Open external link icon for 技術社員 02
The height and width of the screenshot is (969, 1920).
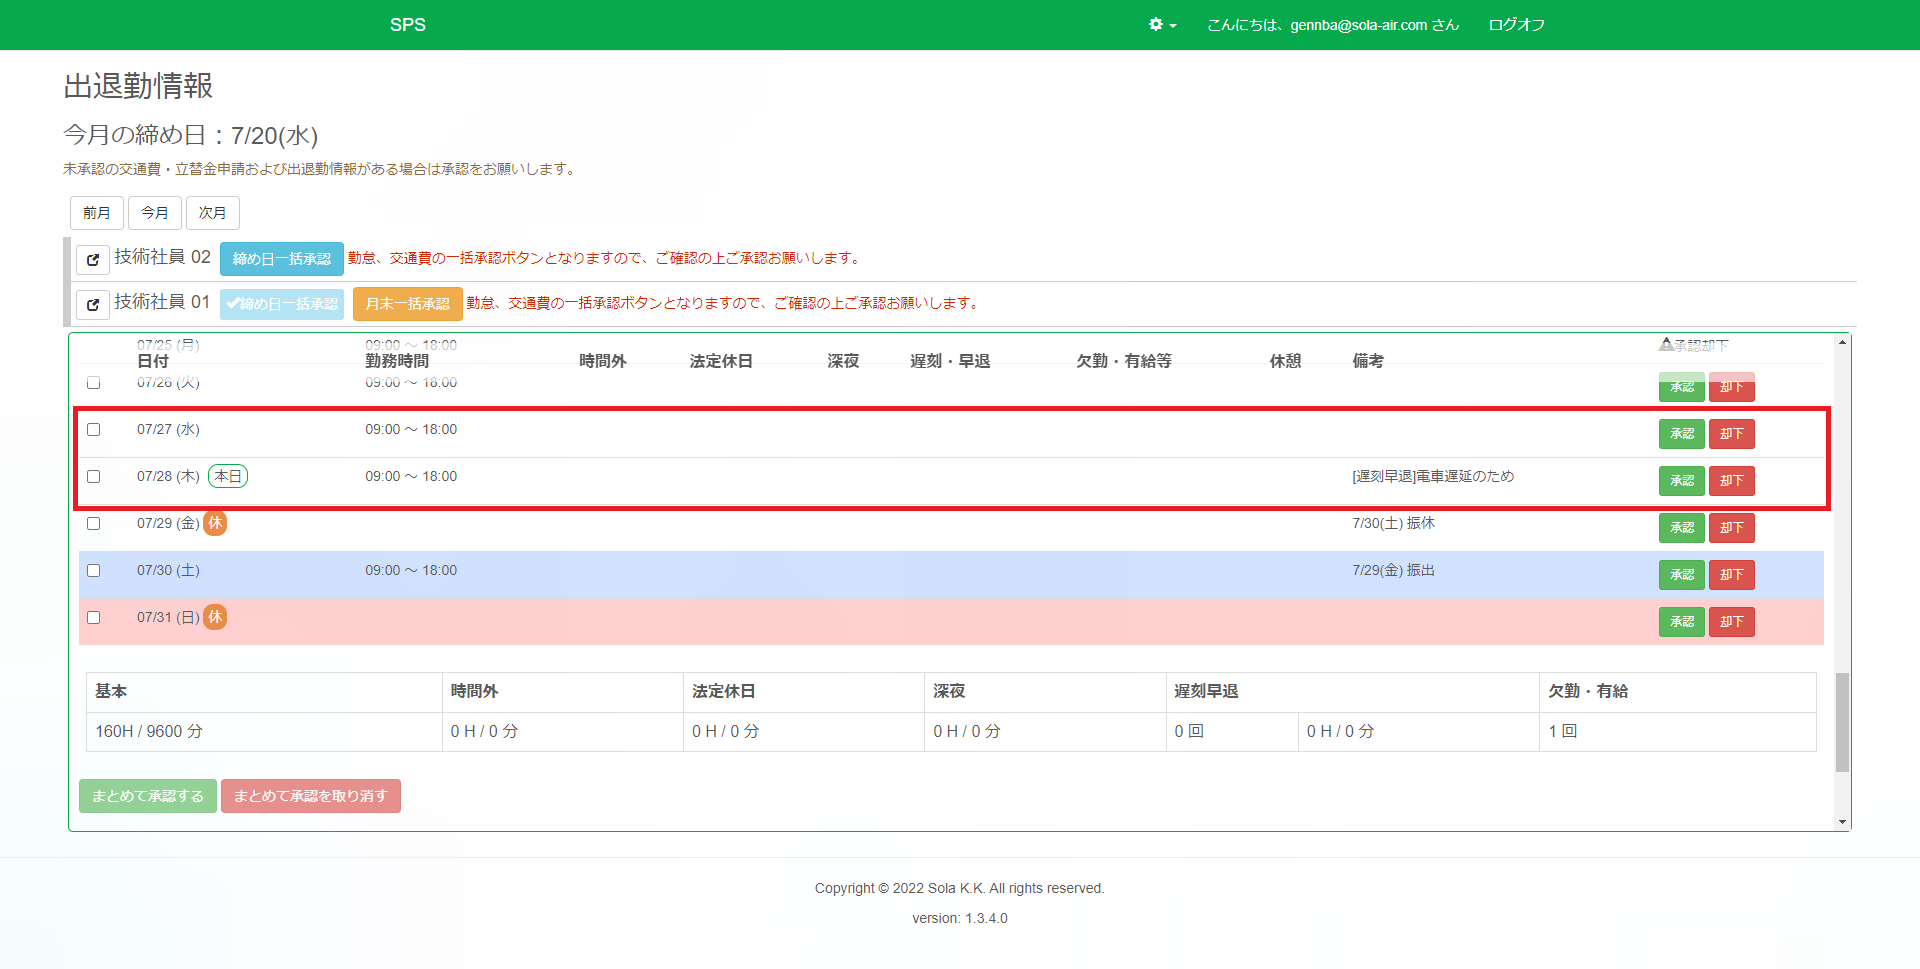point(93,260)
